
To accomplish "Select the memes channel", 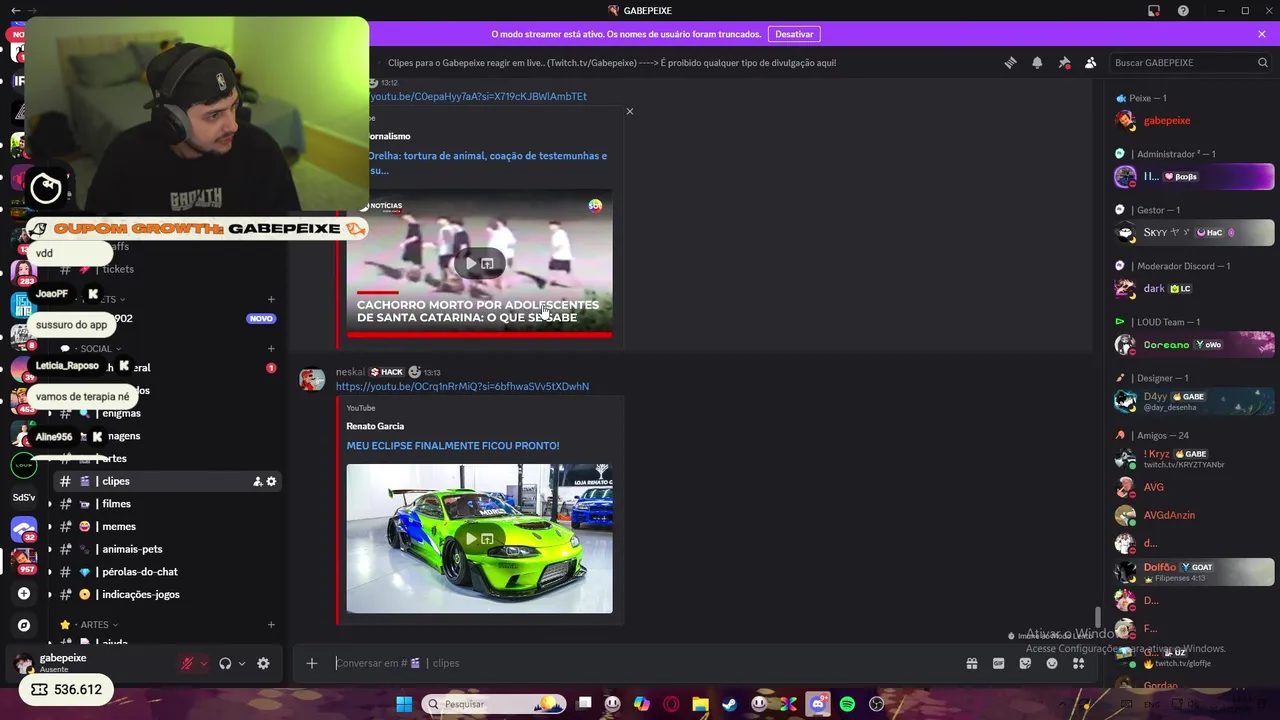I will [x=166, y=526].
